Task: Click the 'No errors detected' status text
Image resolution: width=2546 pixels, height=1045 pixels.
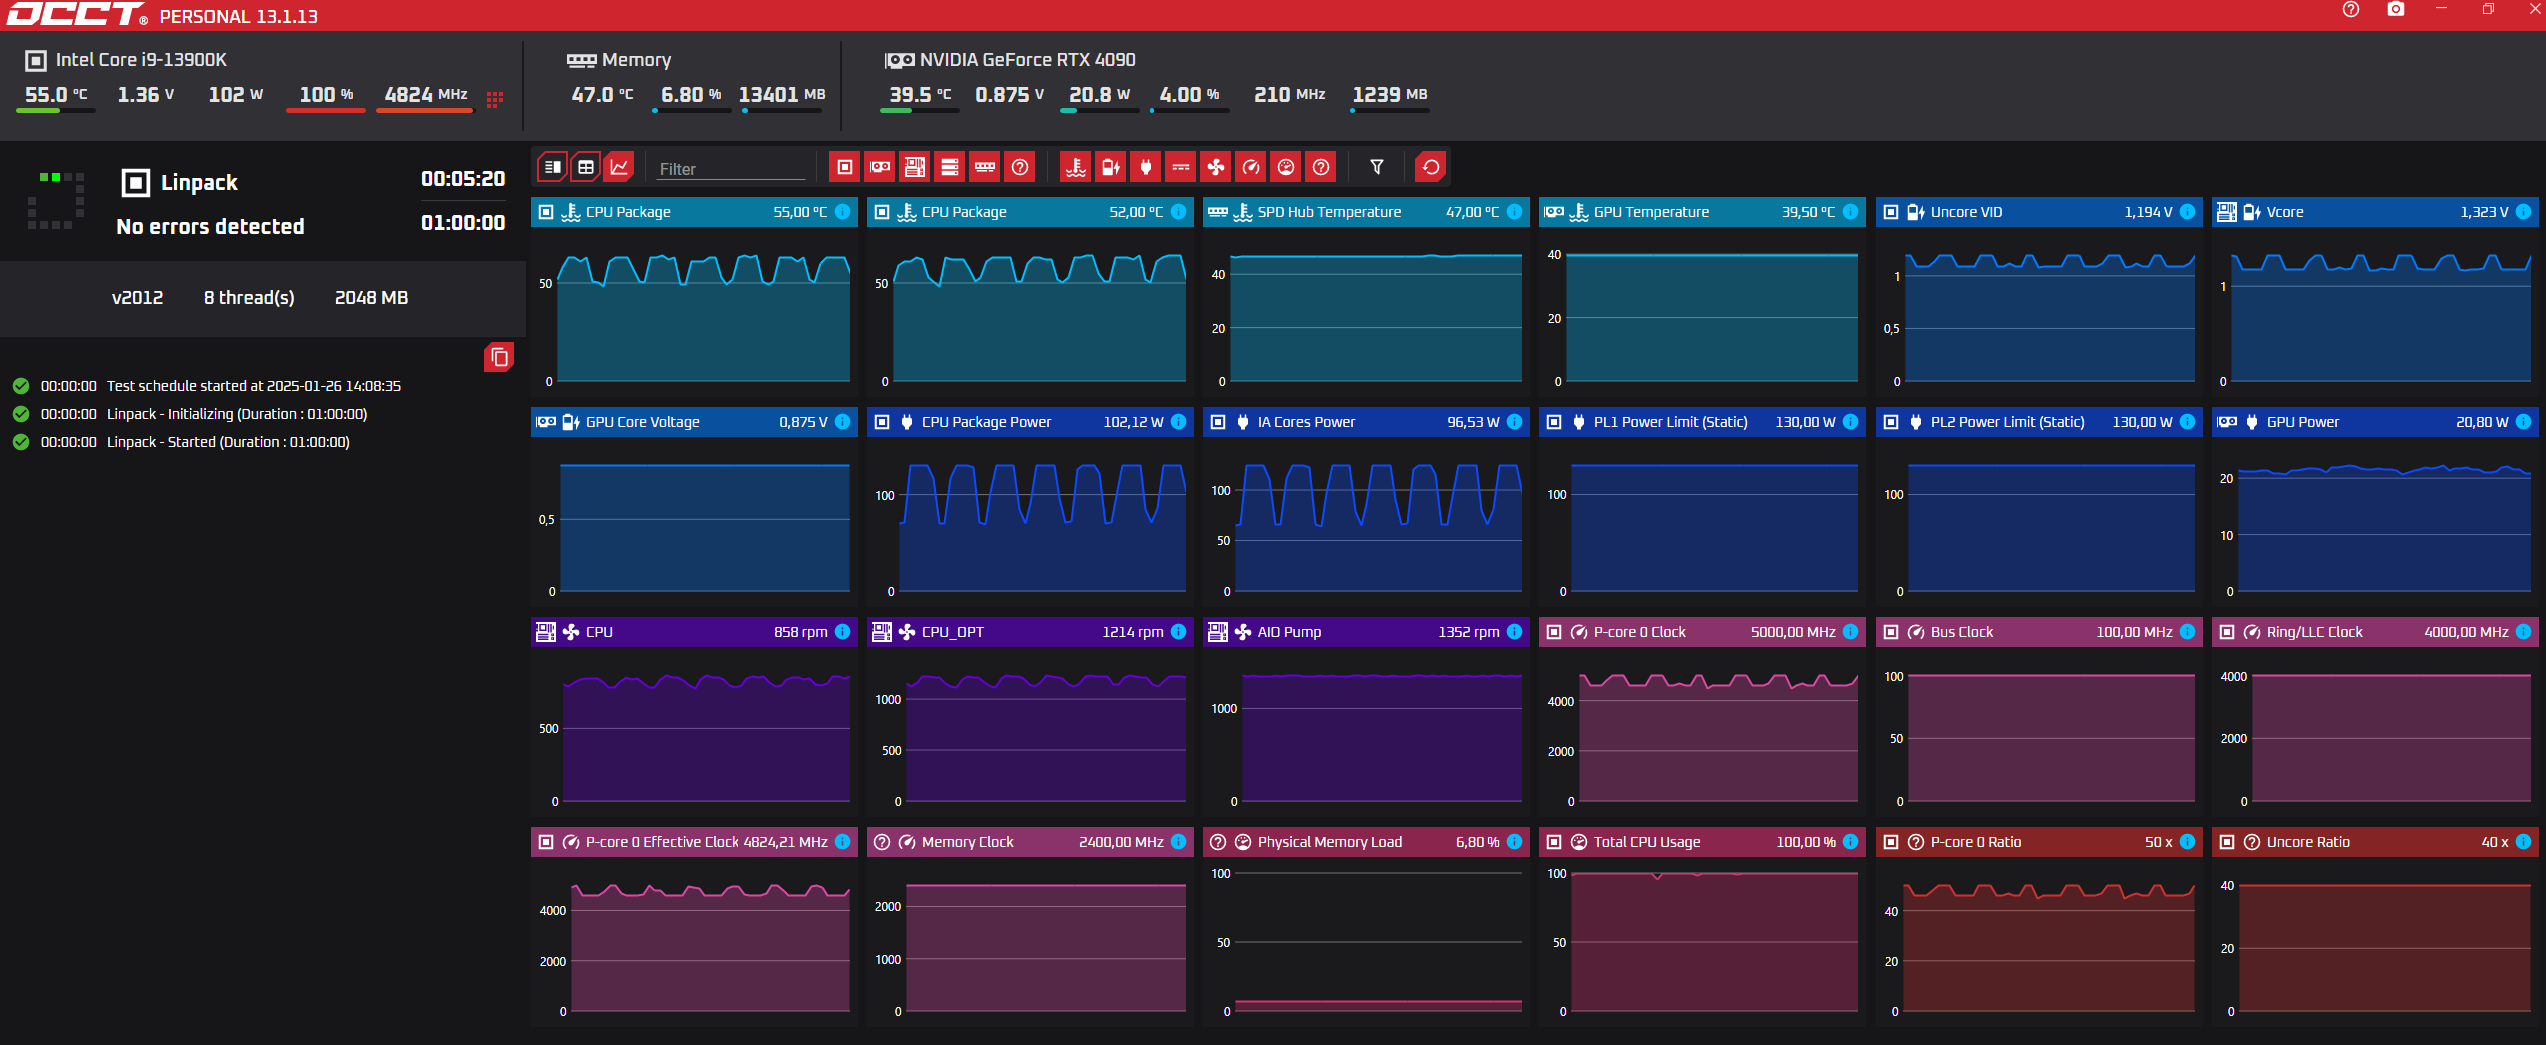Action: click(210, 226)
